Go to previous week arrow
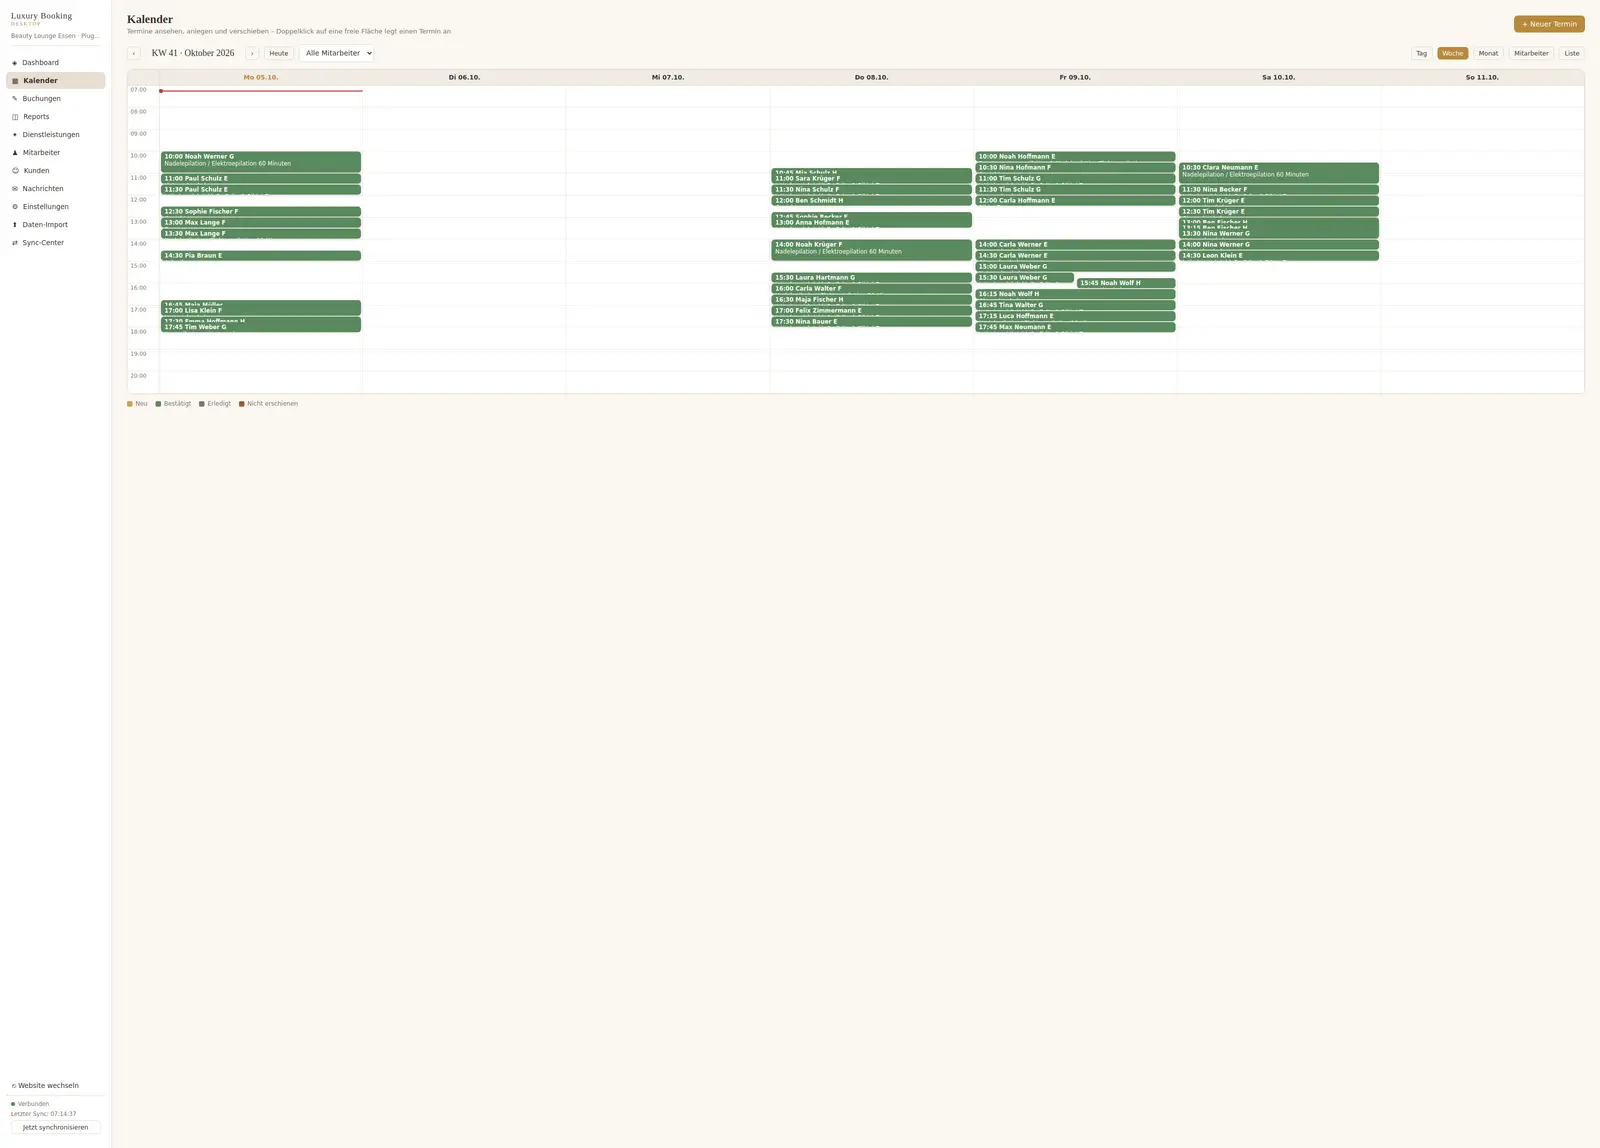The image size is (1600, 1148). 134,53
